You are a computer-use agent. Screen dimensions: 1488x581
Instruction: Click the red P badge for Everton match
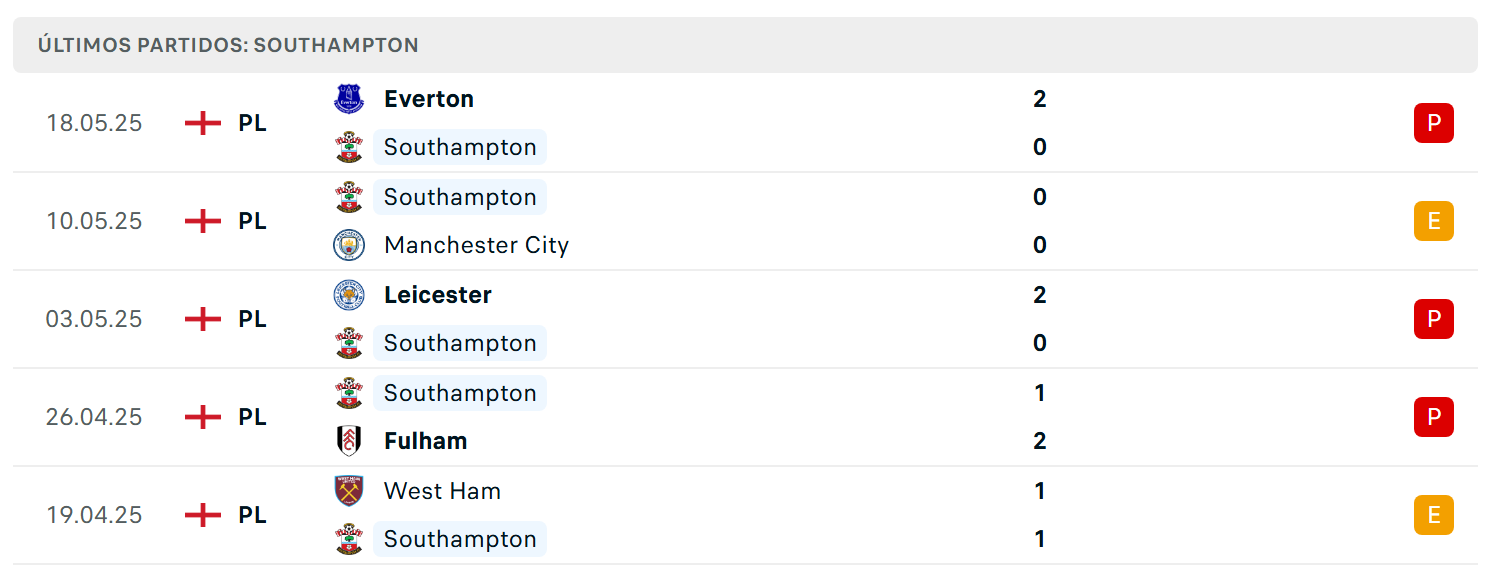1433,123
